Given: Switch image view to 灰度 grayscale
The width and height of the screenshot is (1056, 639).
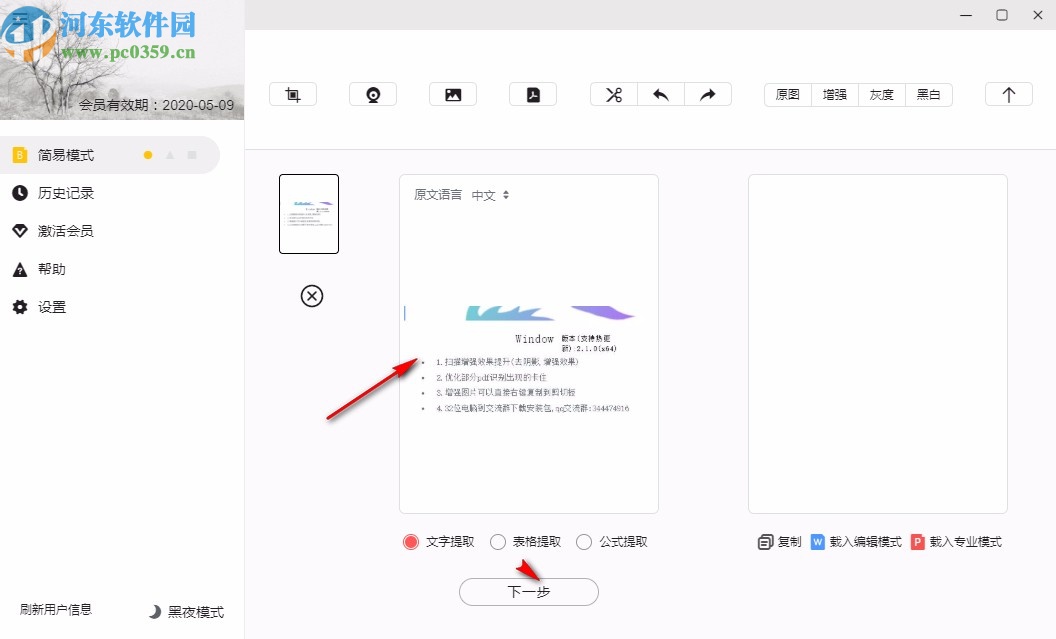Looking at the screenshot, I should (x=881, y=94).
